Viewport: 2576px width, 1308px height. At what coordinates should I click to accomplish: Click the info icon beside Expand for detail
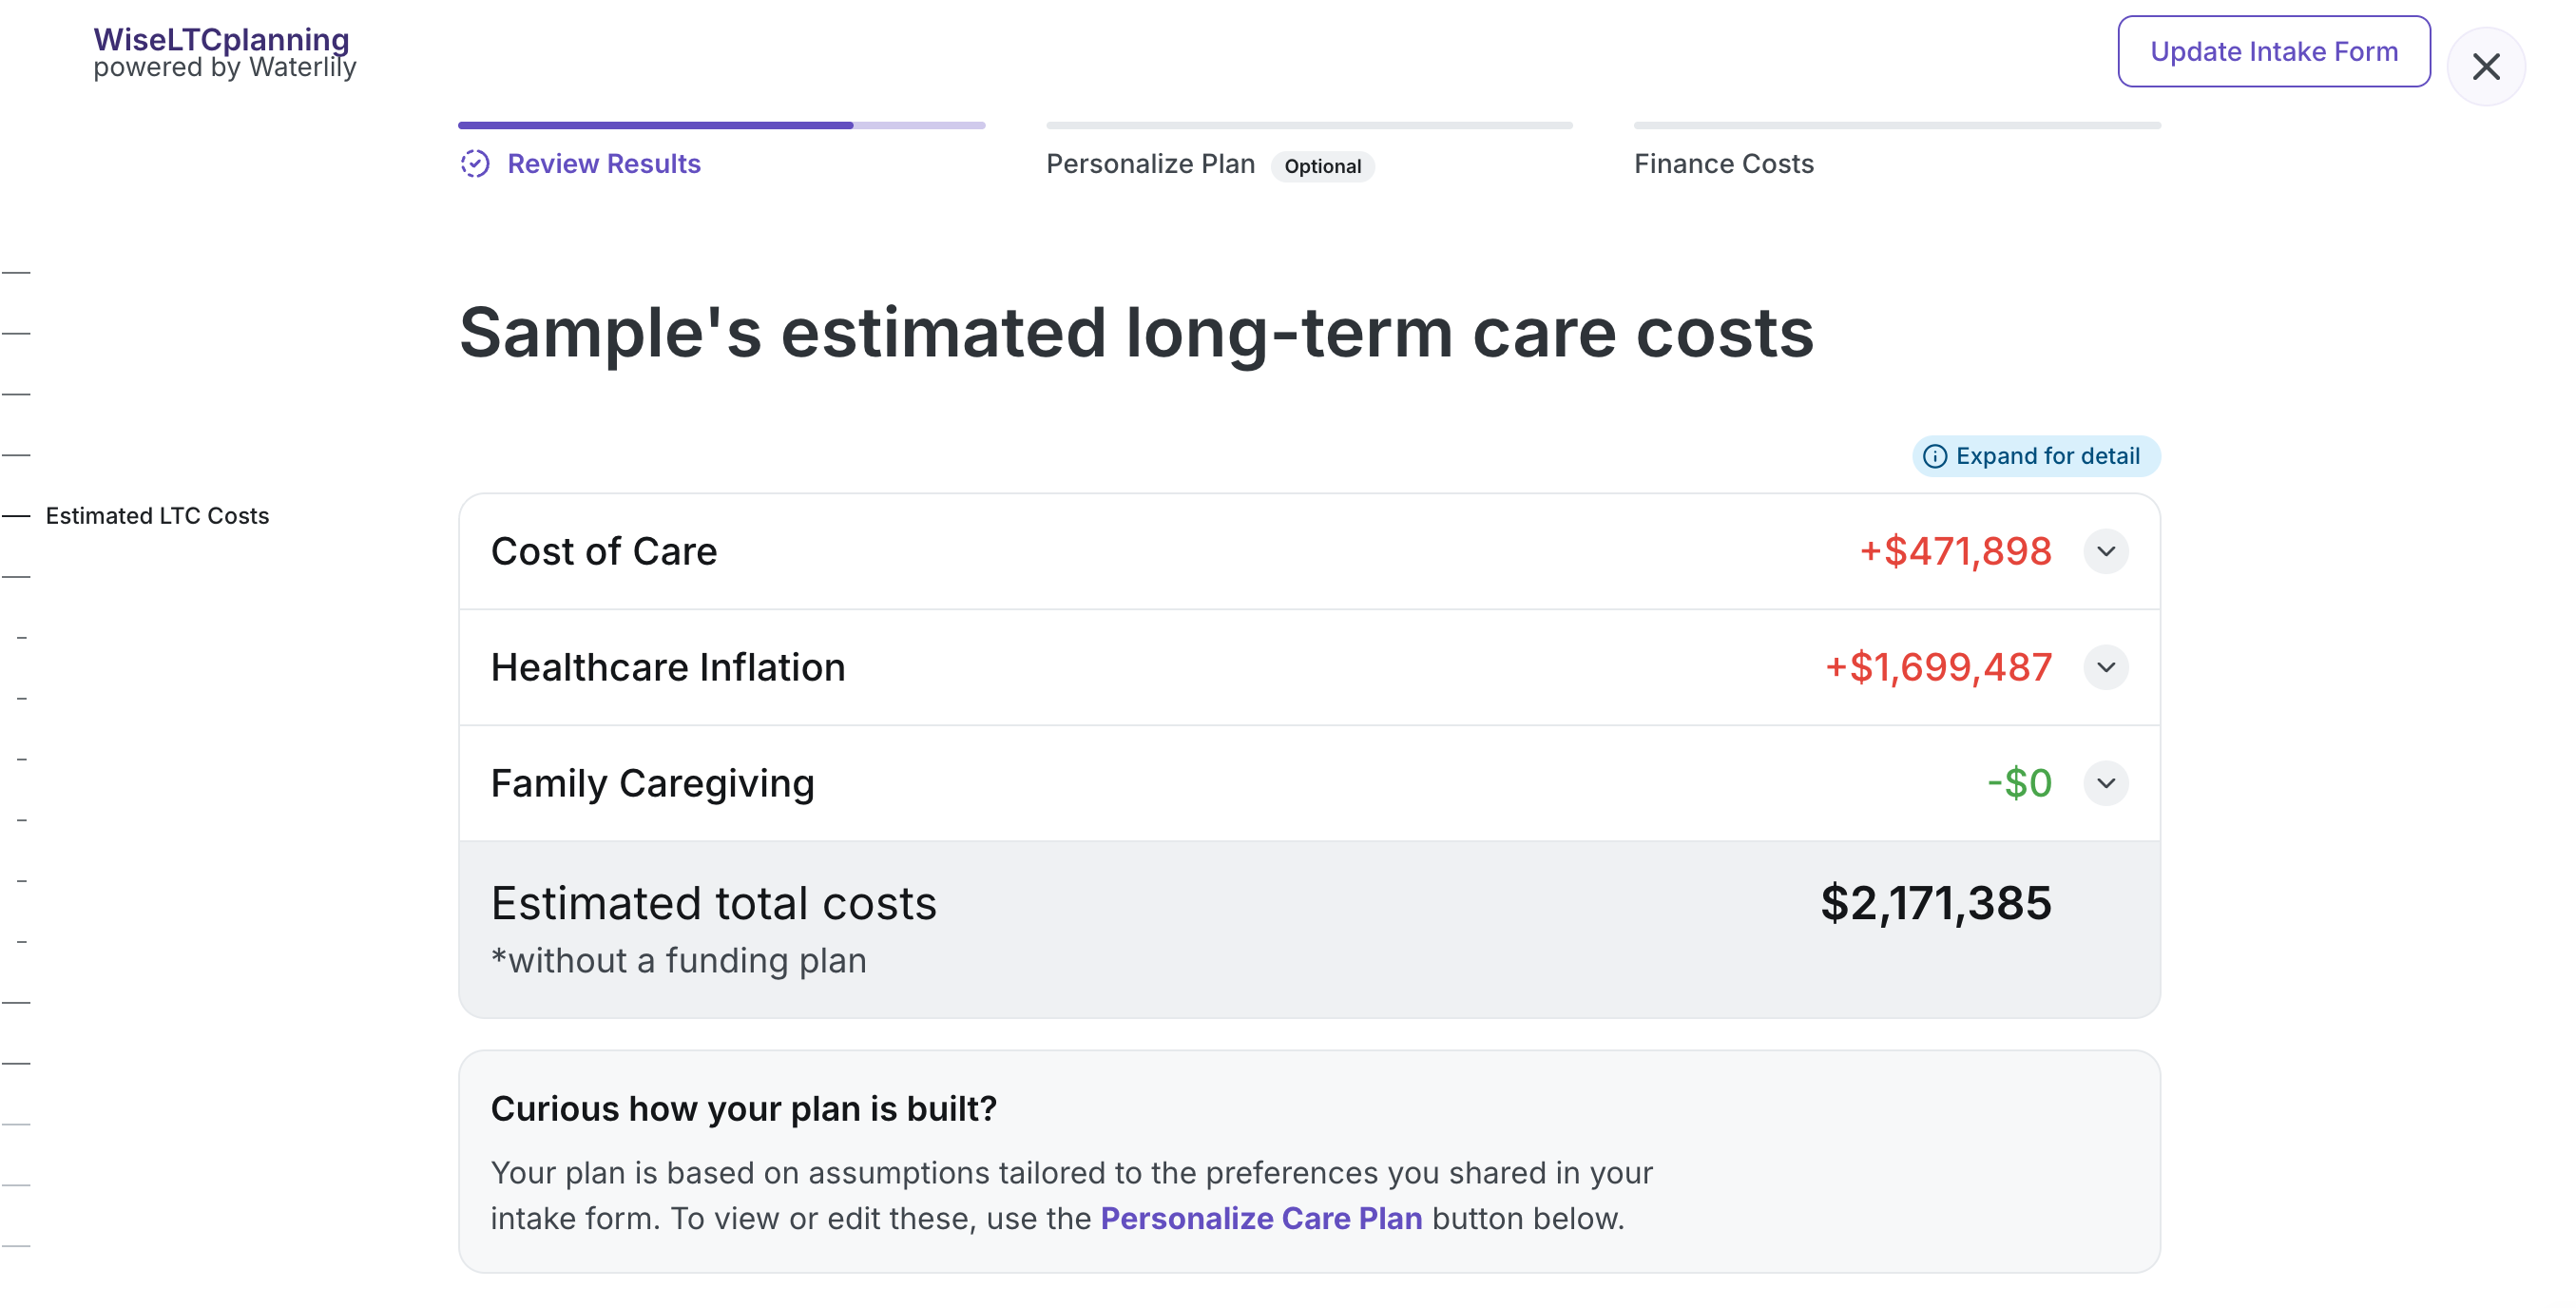click(x=1934, y=456)
